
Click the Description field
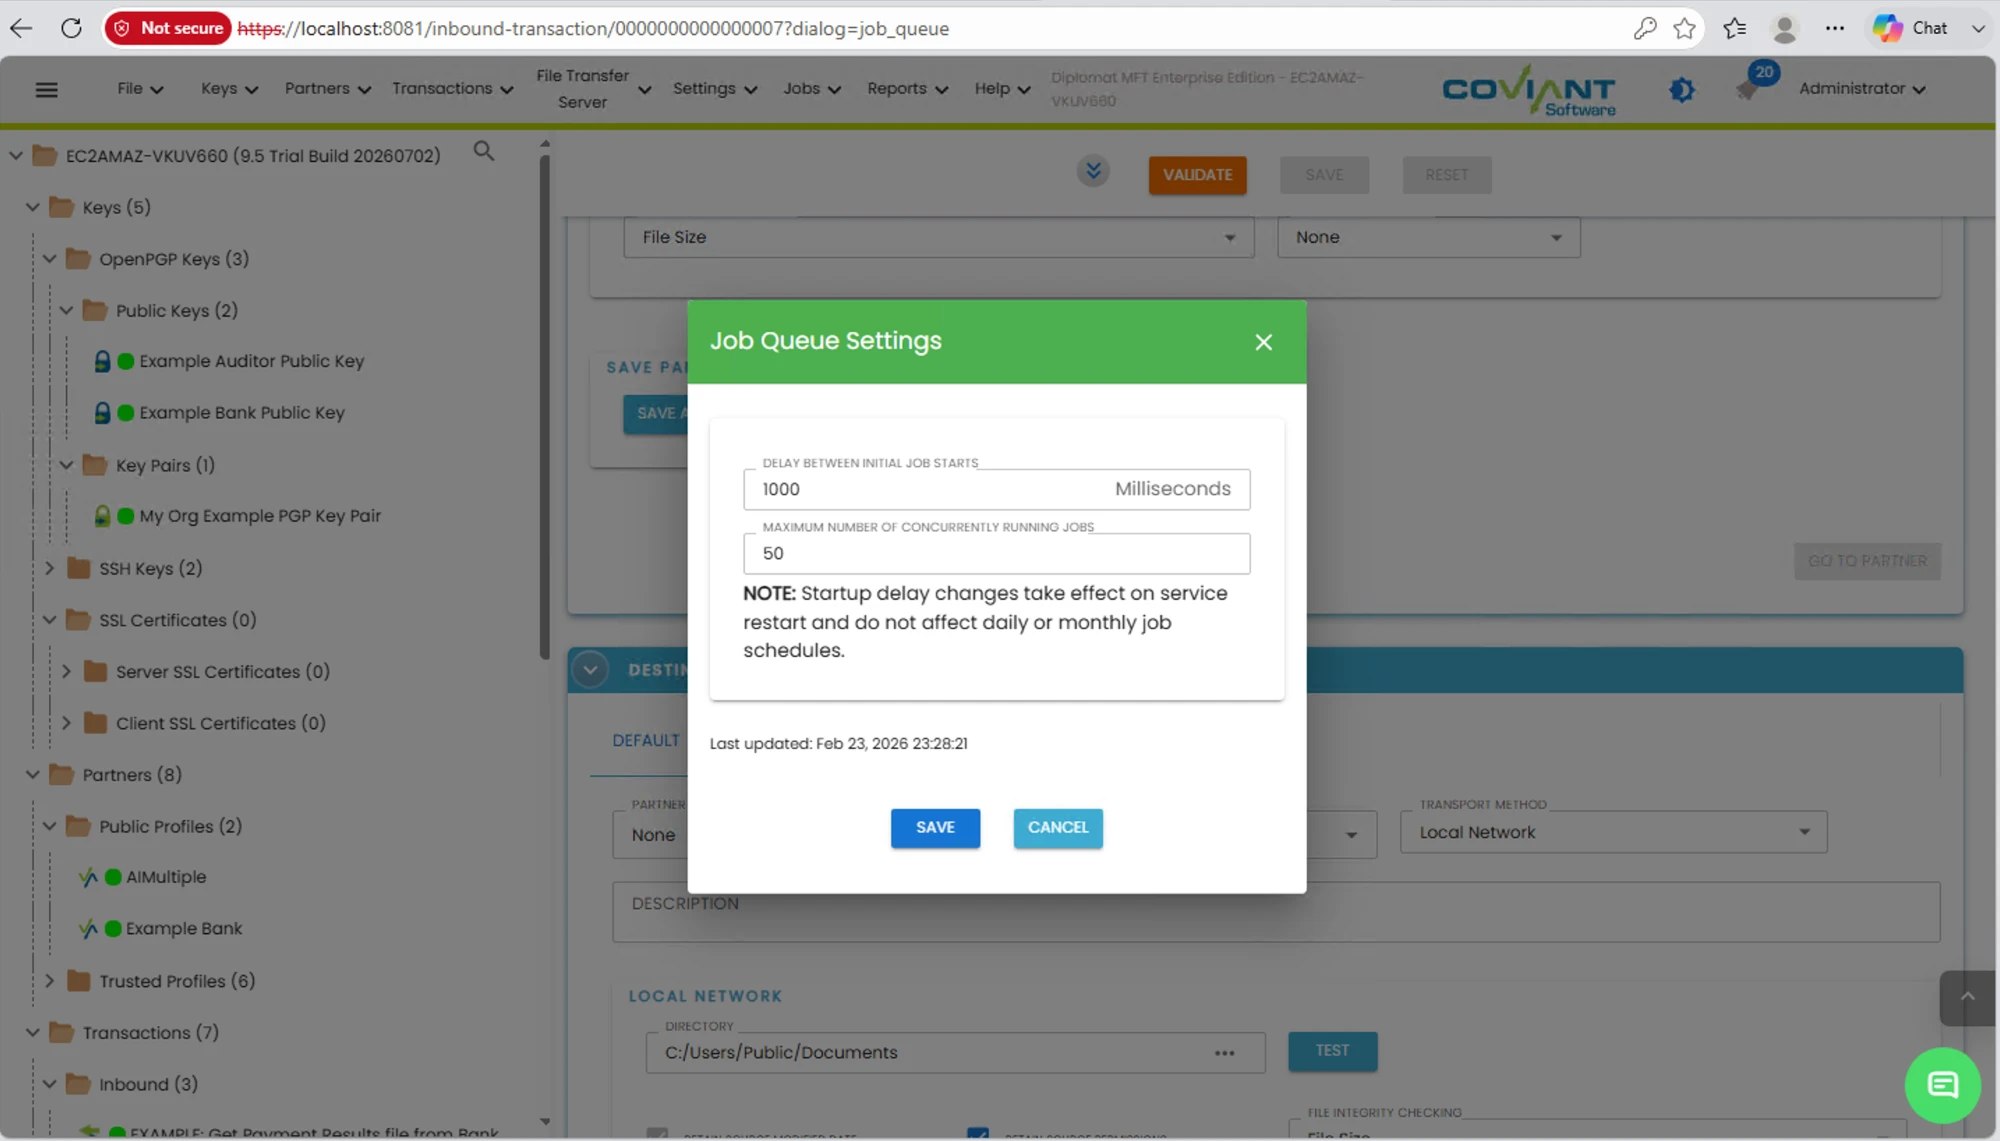(x=1276, y=912)
